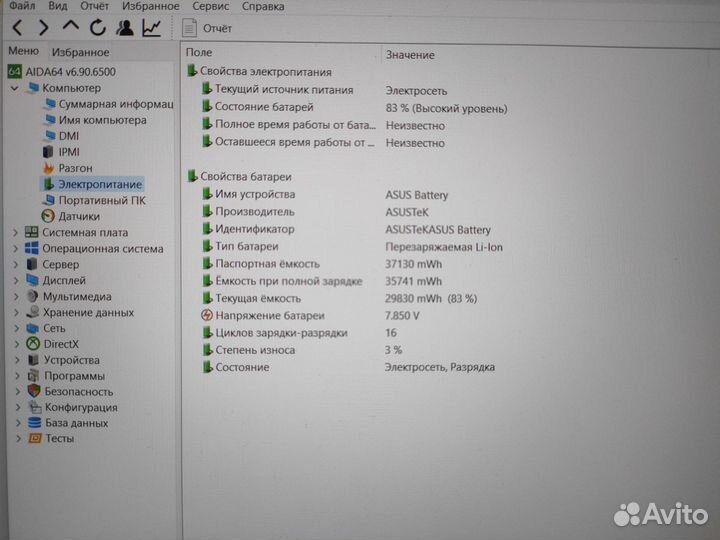The image size is (720, 540).
Task: Click the value 37130 mWh
Action: (413, 264)
